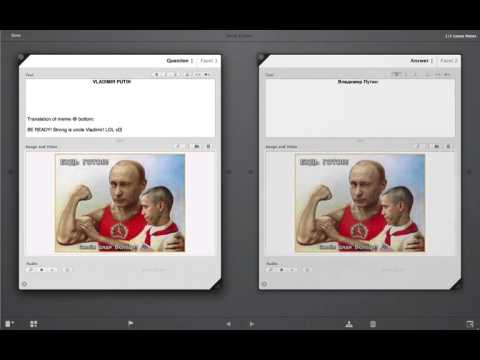480x360 pixels.
Task: Select the Facet 3 tab on right card
Action: (449, 61)
